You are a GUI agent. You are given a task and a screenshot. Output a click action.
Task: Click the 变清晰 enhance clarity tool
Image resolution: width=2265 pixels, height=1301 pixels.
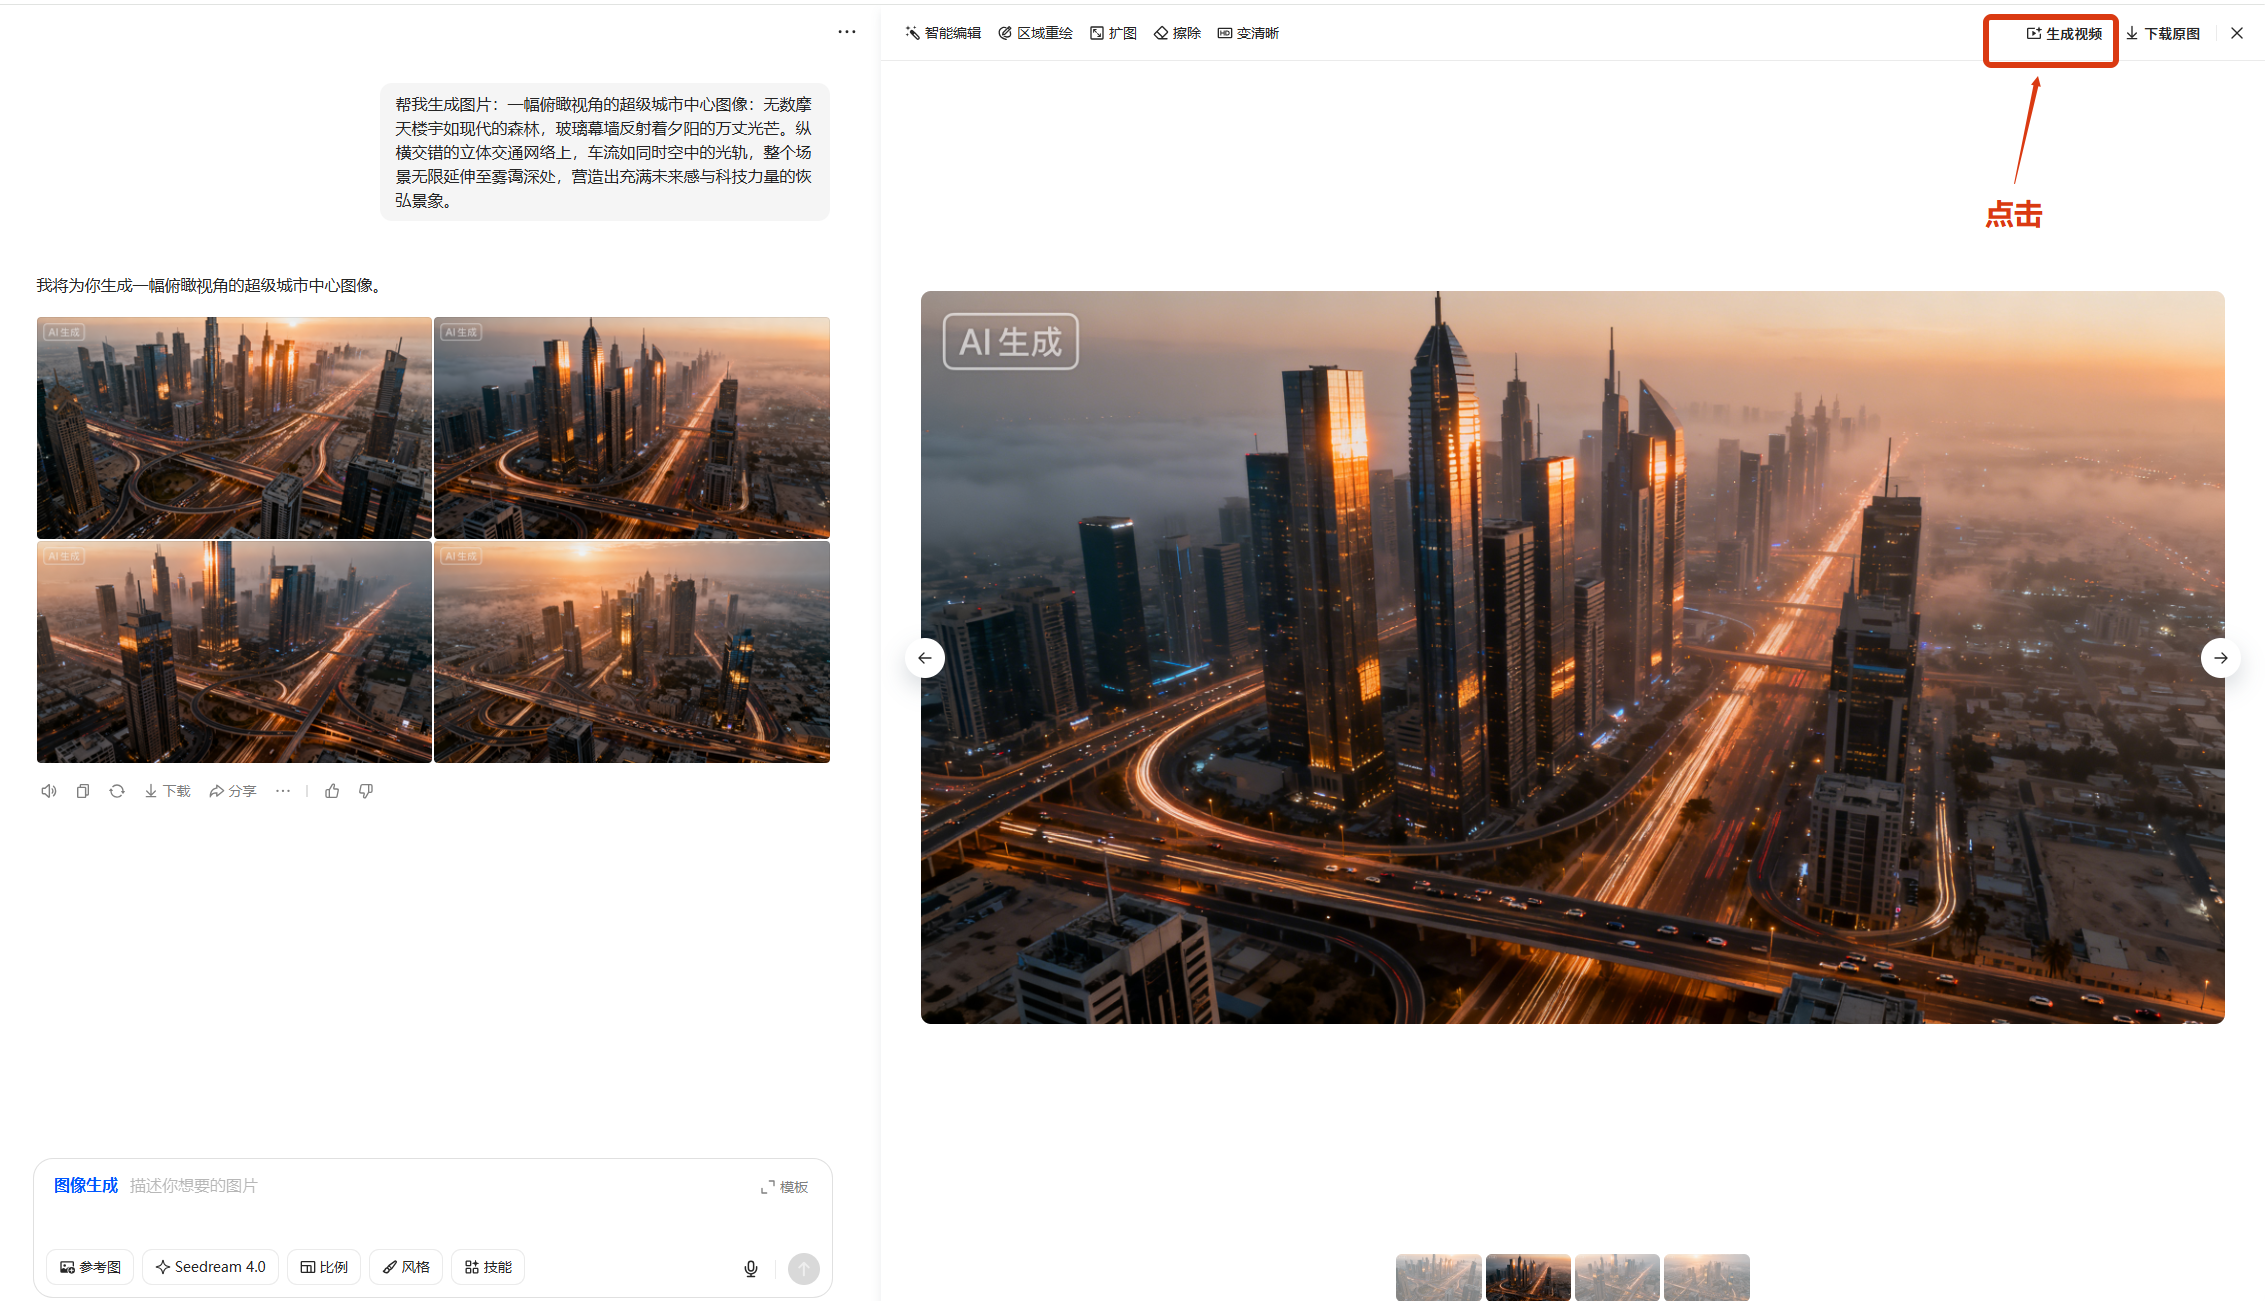click(x=1248, y=33)
